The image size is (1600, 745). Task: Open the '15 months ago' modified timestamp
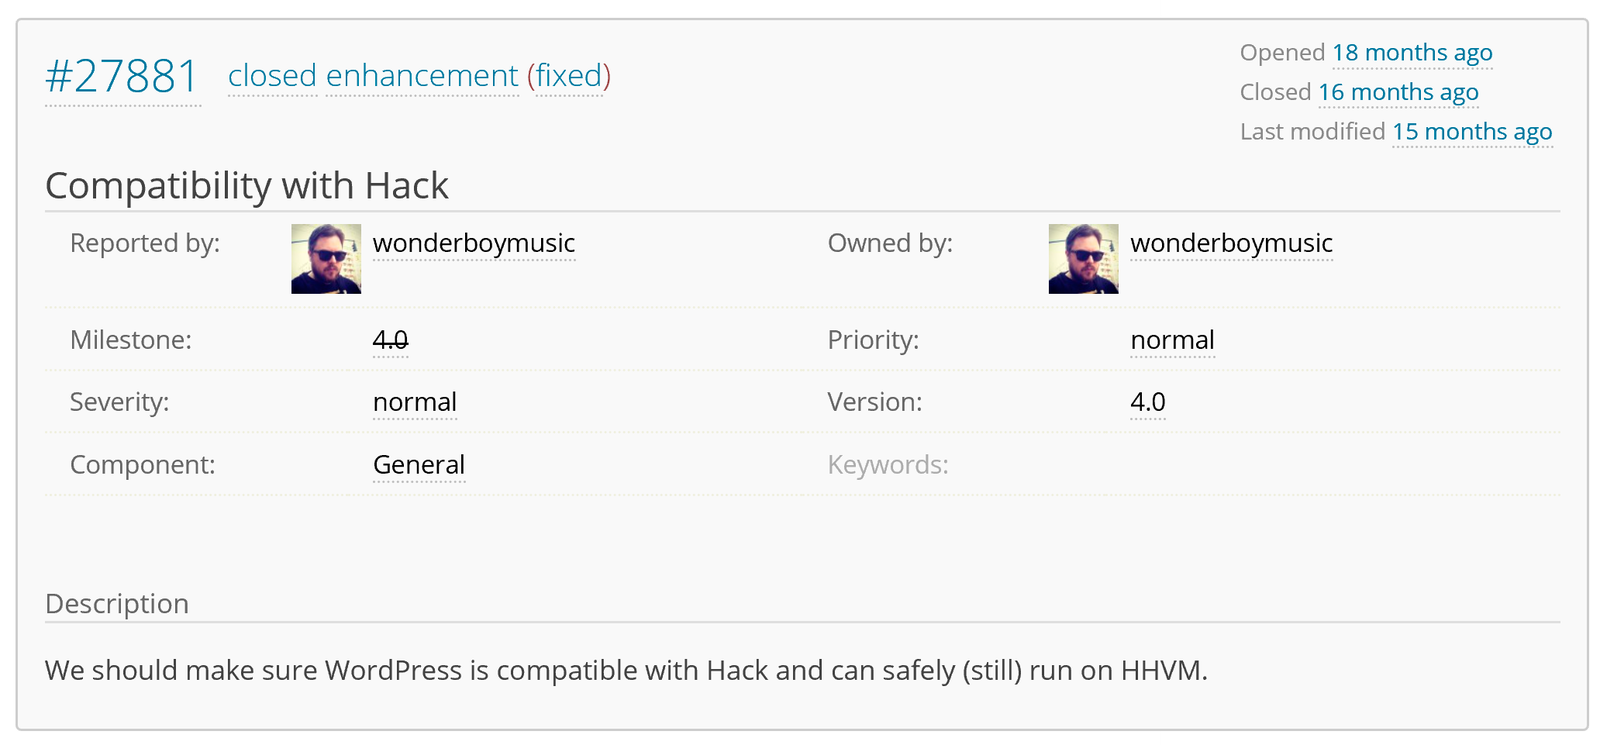click(1472, 132)
